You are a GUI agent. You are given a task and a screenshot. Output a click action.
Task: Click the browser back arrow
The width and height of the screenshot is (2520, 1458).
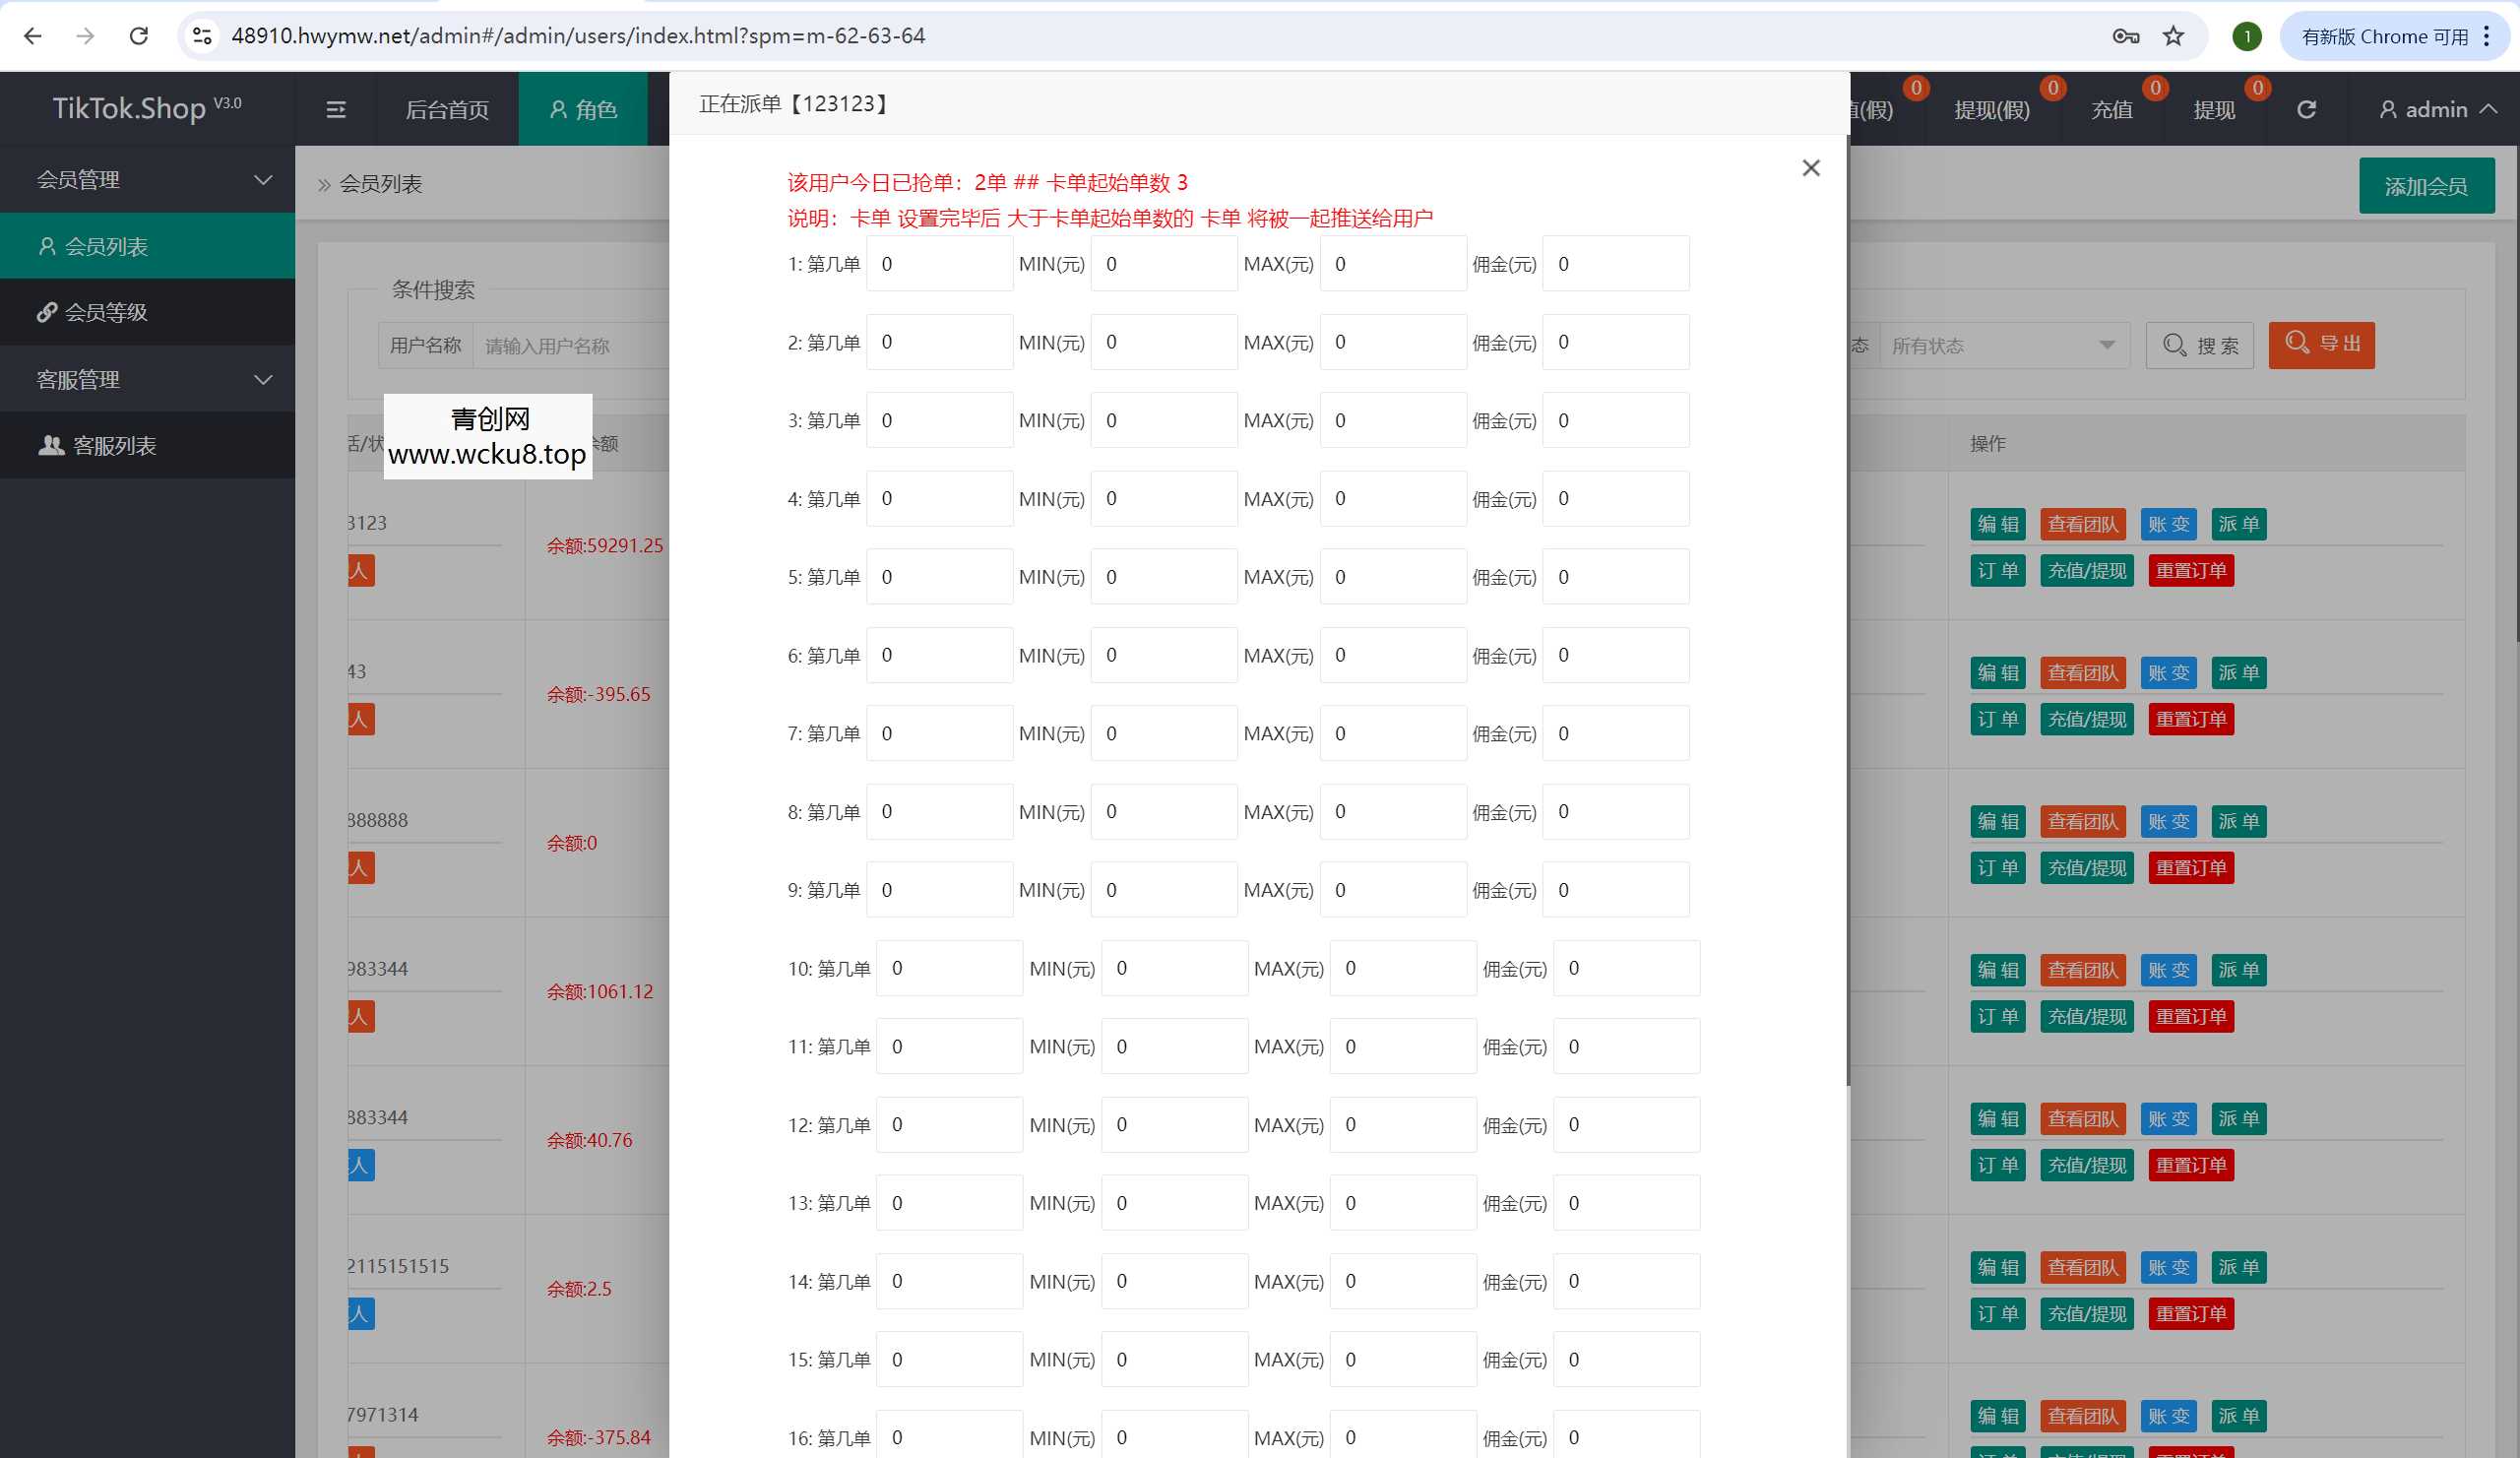(33, 36)
